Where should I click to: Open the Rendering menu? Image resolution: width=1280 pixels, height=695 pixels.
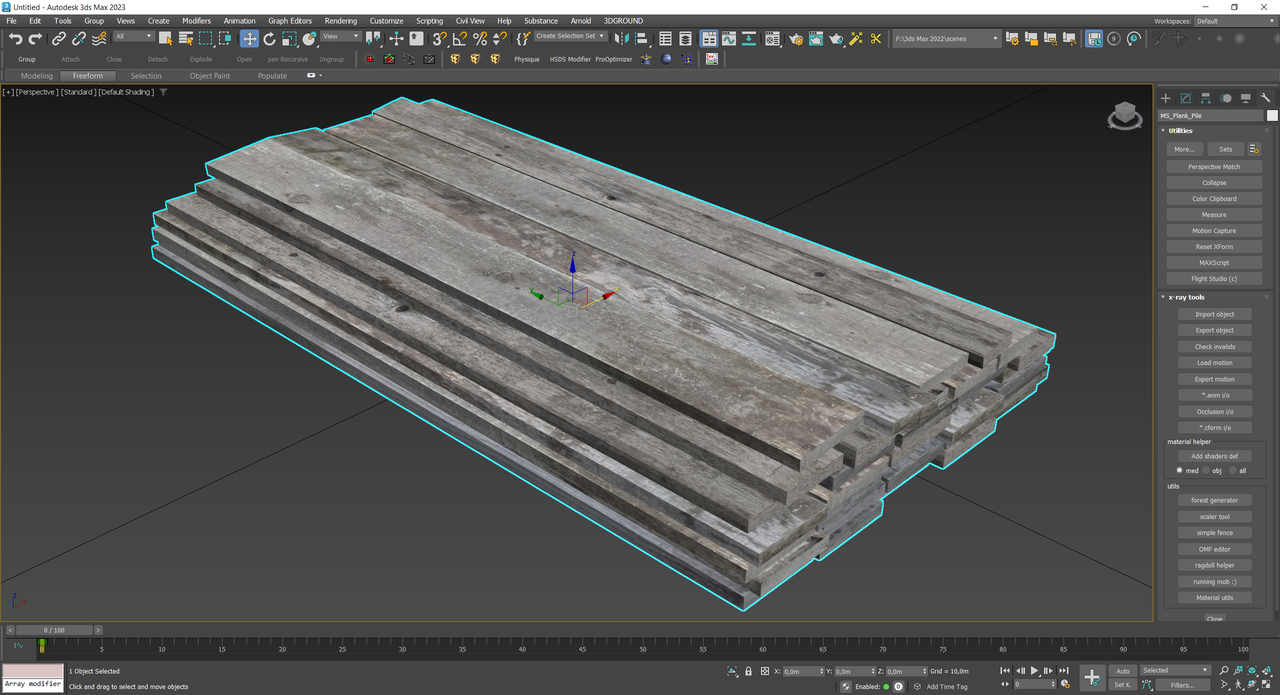tap(340, 20)
